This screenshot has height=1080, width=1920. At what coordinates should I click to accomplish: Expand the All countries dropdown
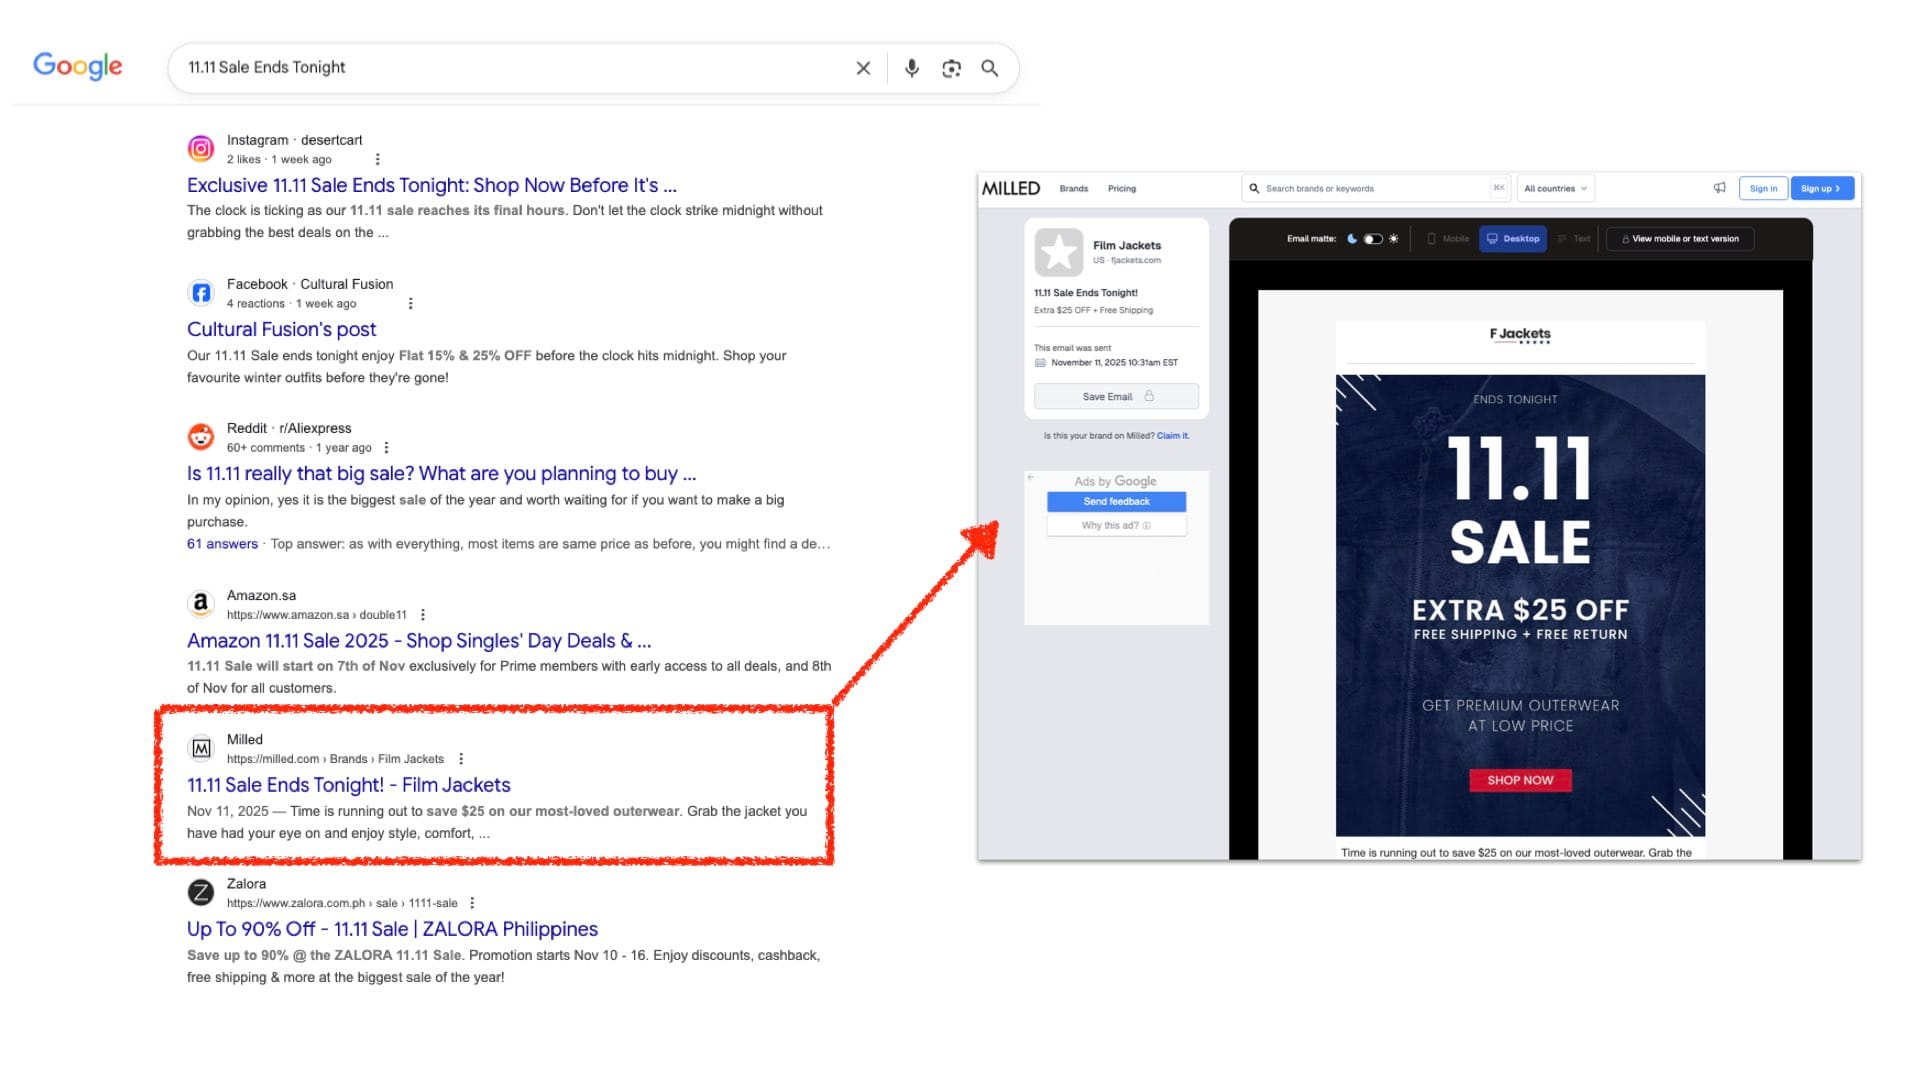coord(1555,188)
